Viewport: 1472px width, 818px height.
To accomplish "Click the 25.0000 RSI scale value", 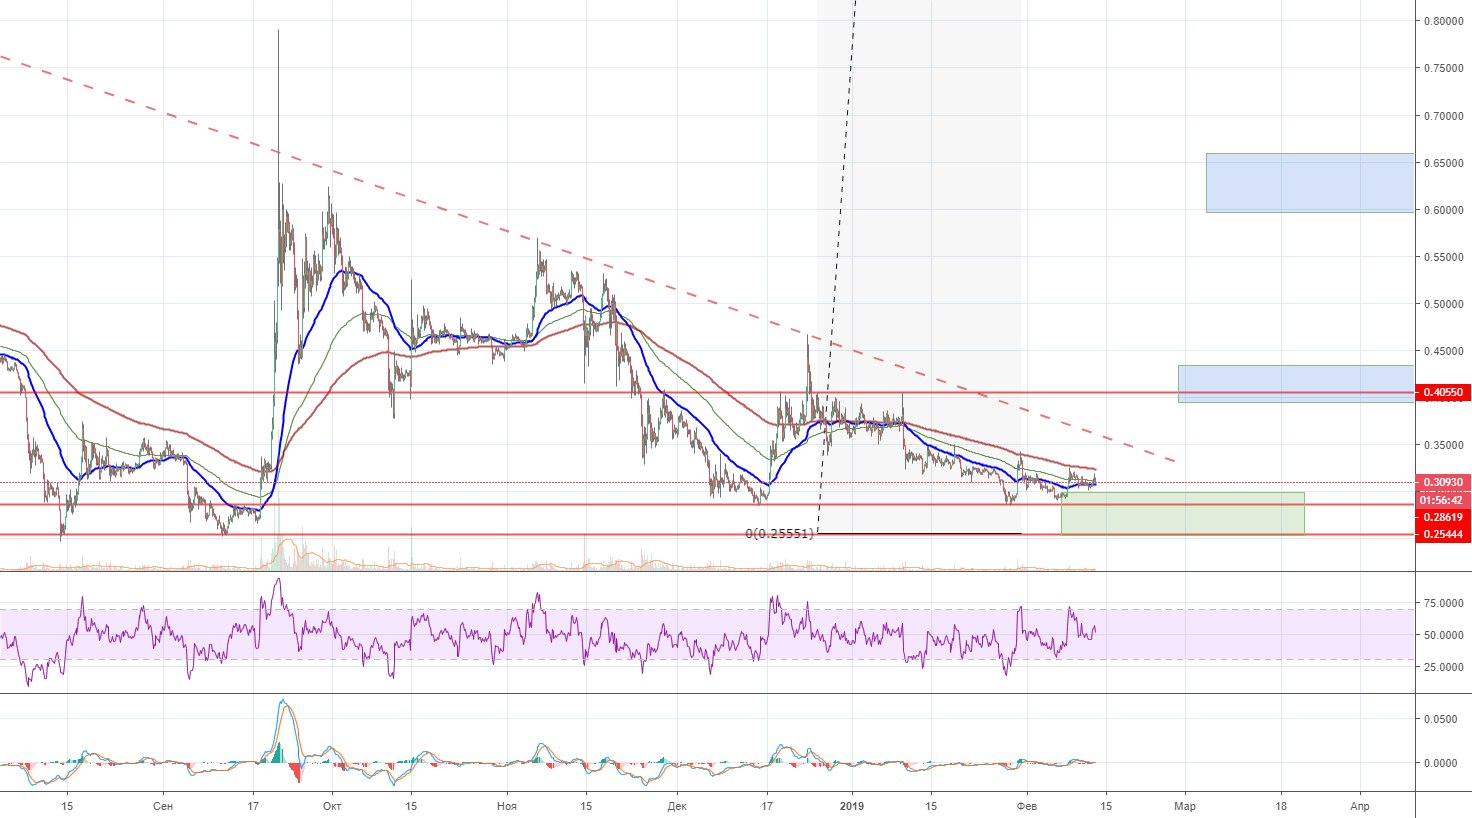I will tap(1443, 667).
